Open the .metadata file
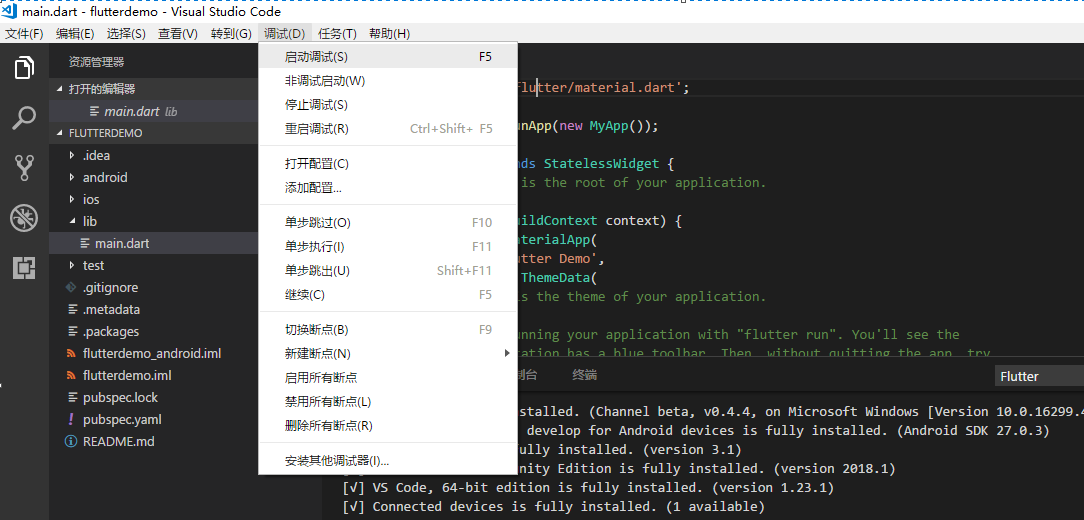The width and height of the screenshot is (1084, 520). (x=153, y=309)
